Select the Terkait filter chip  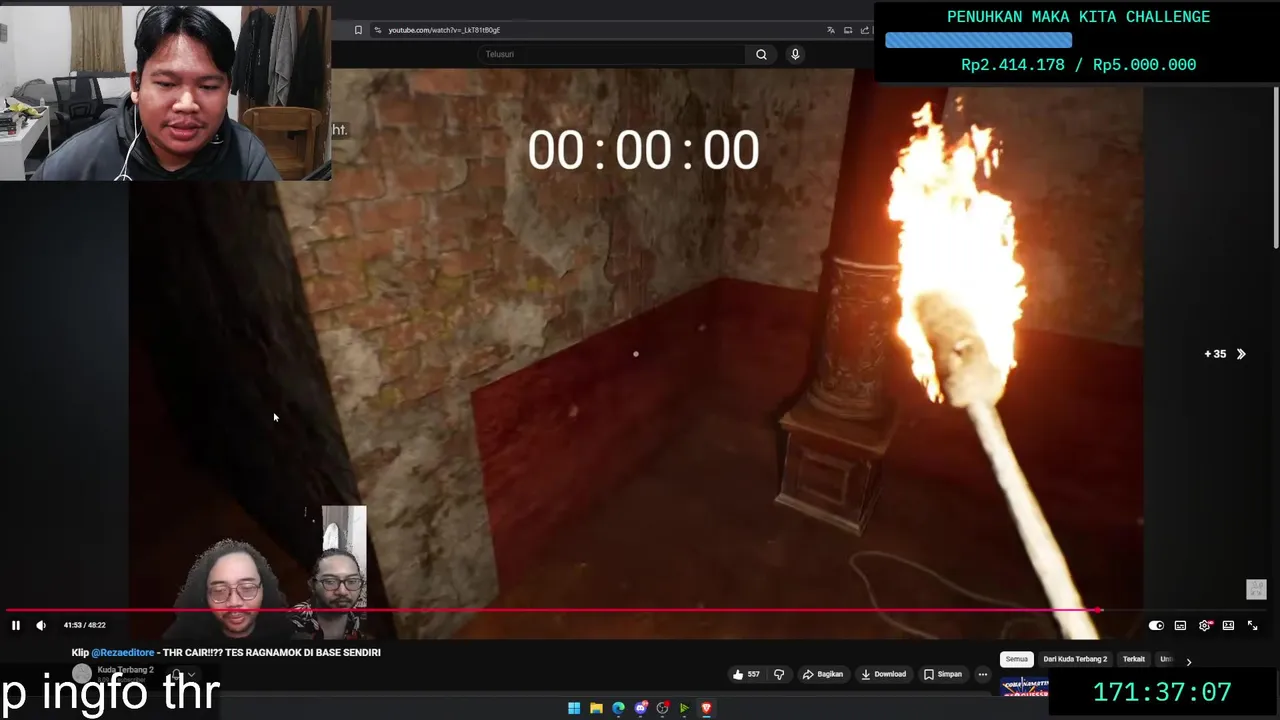[1134, 659]
